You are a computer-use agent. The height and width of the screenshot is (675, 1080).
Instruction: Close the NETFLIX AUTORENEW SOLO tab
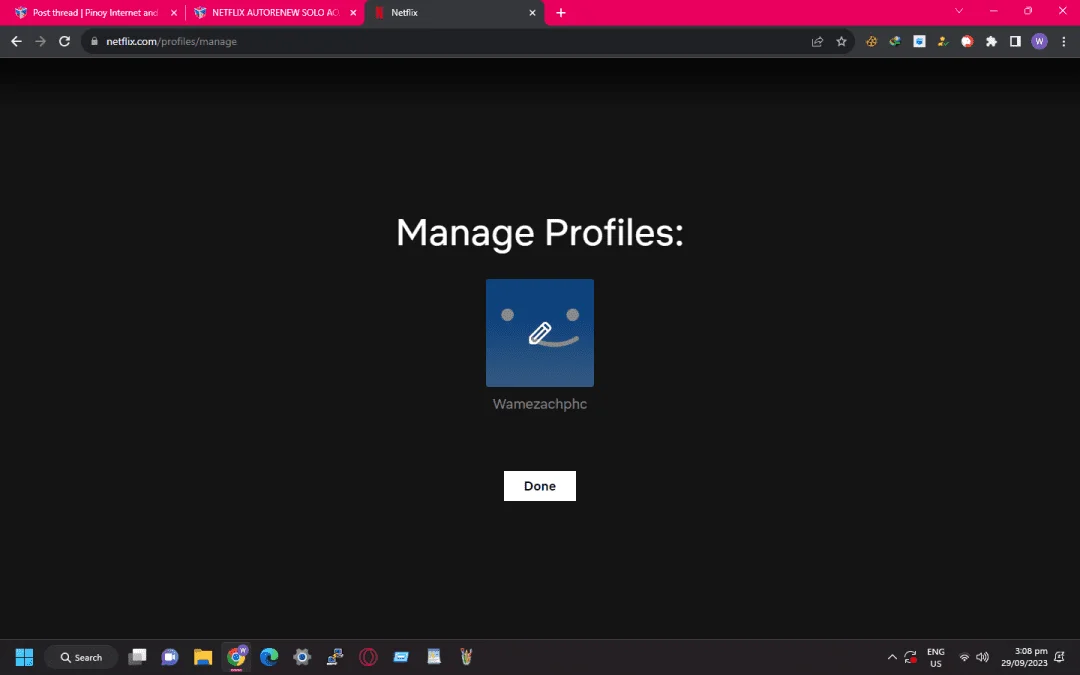(353, 12)
